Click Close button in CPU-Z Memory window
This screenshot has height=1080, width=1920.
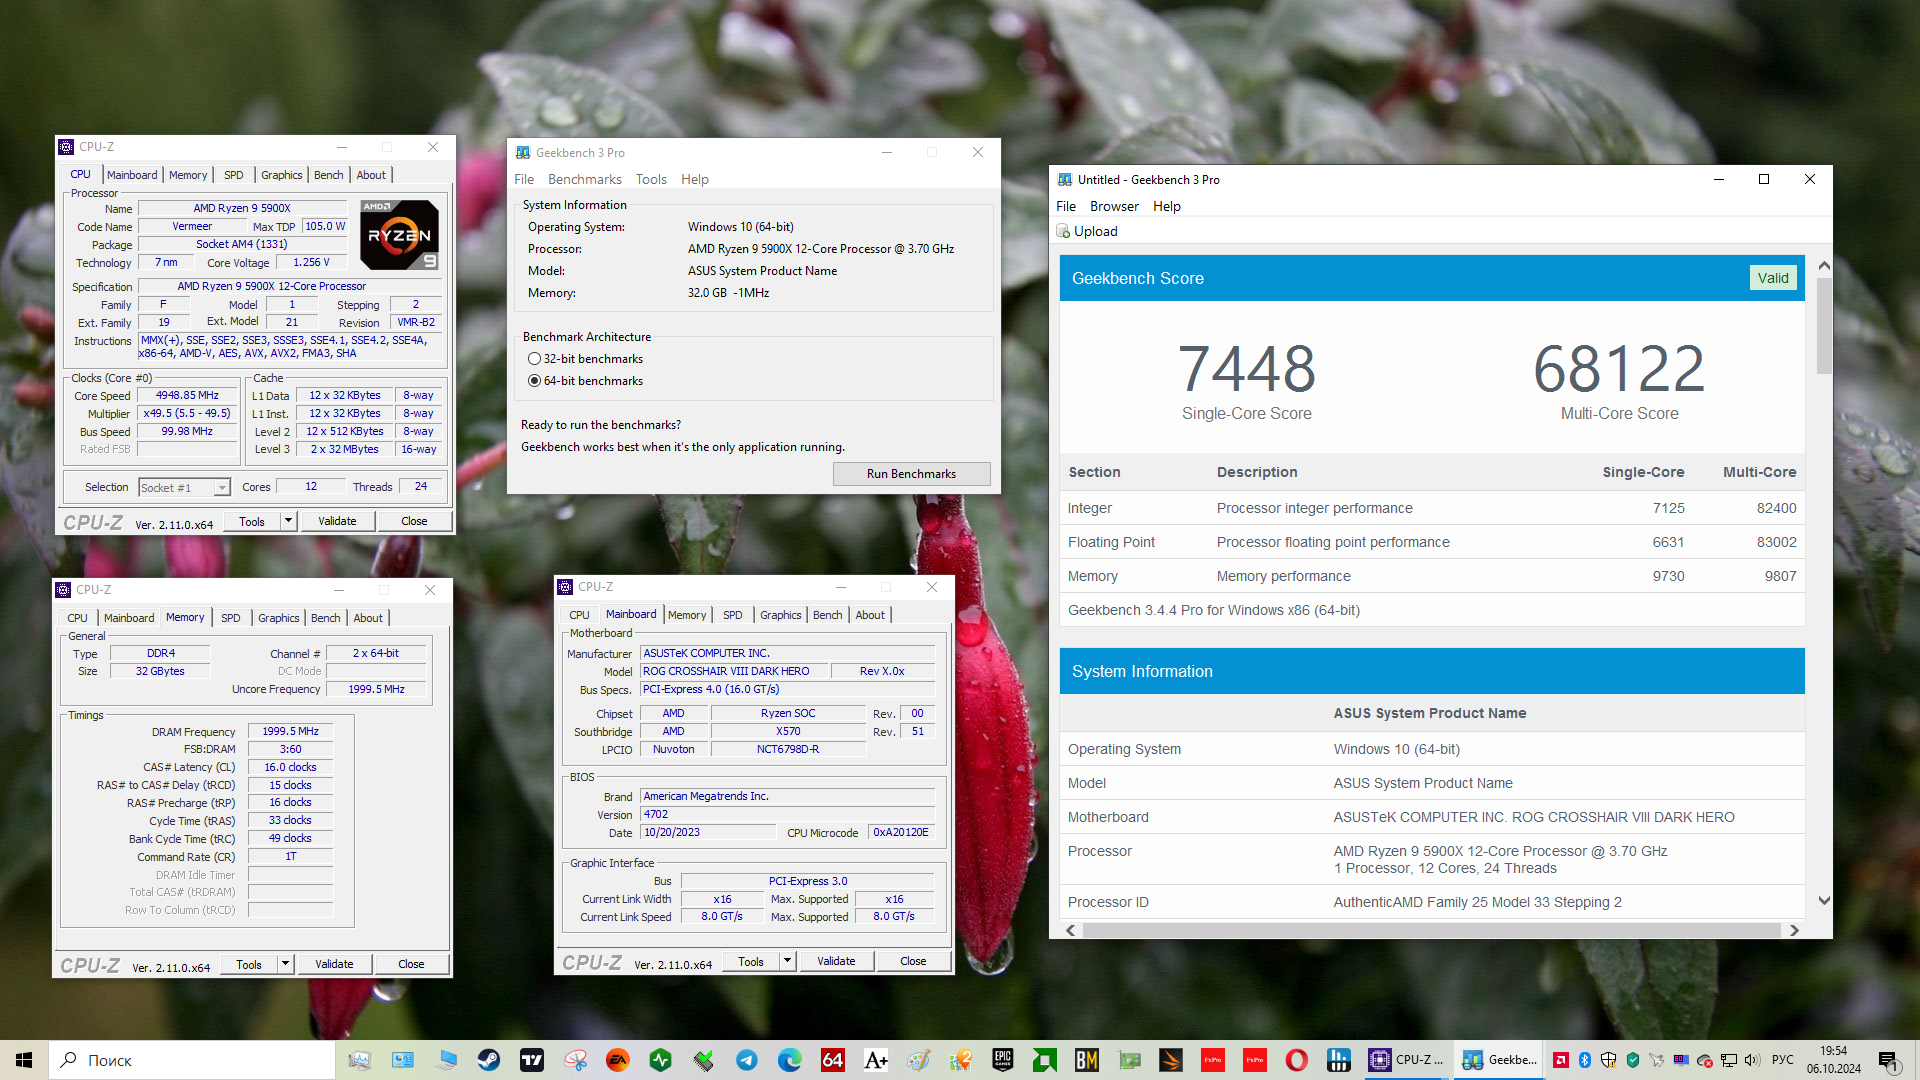point(411,964)
